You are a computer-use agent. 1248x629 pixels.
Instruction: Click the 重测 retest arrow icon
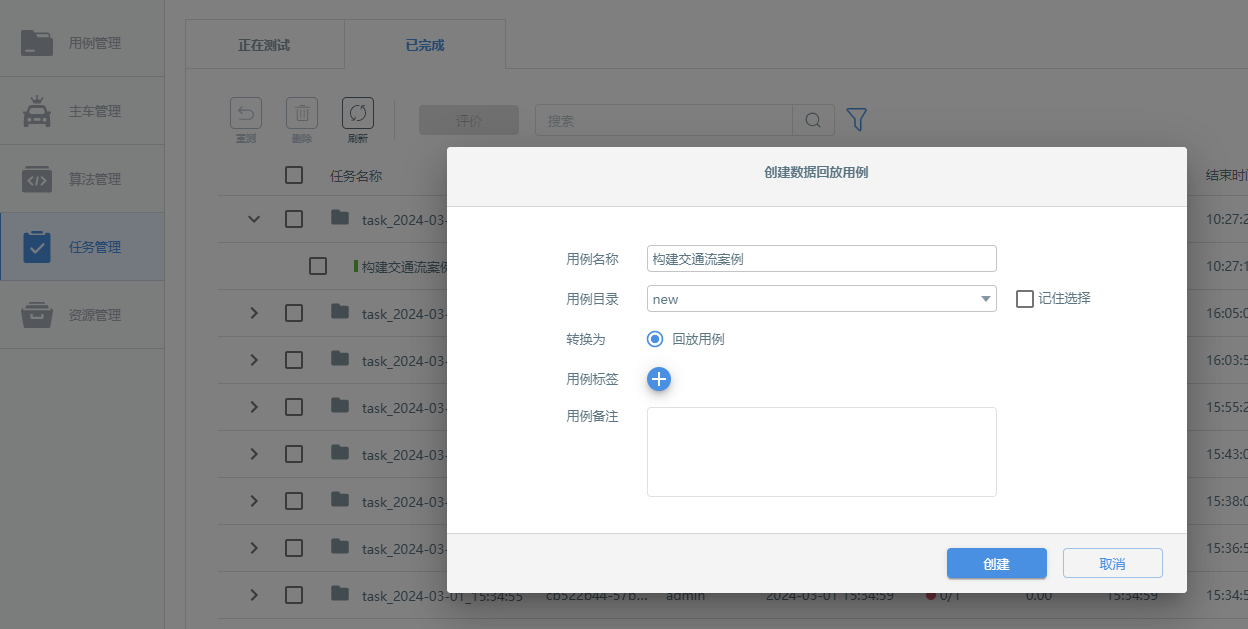click(246, 113)
